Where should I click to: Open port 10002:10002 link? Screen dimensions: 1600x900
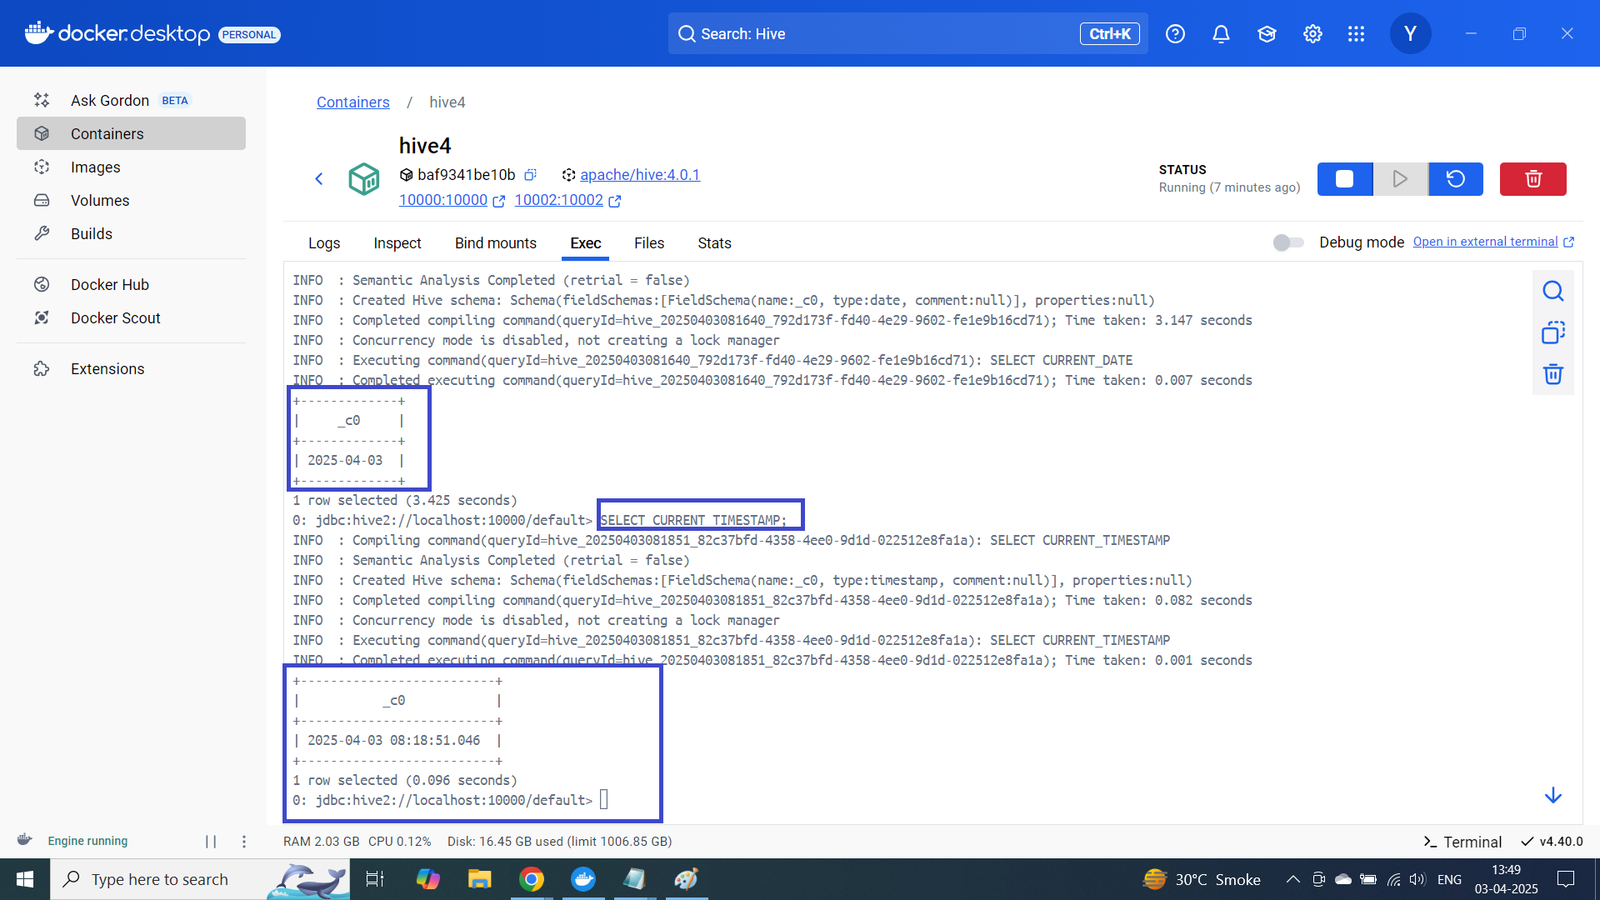coord(568,200)
